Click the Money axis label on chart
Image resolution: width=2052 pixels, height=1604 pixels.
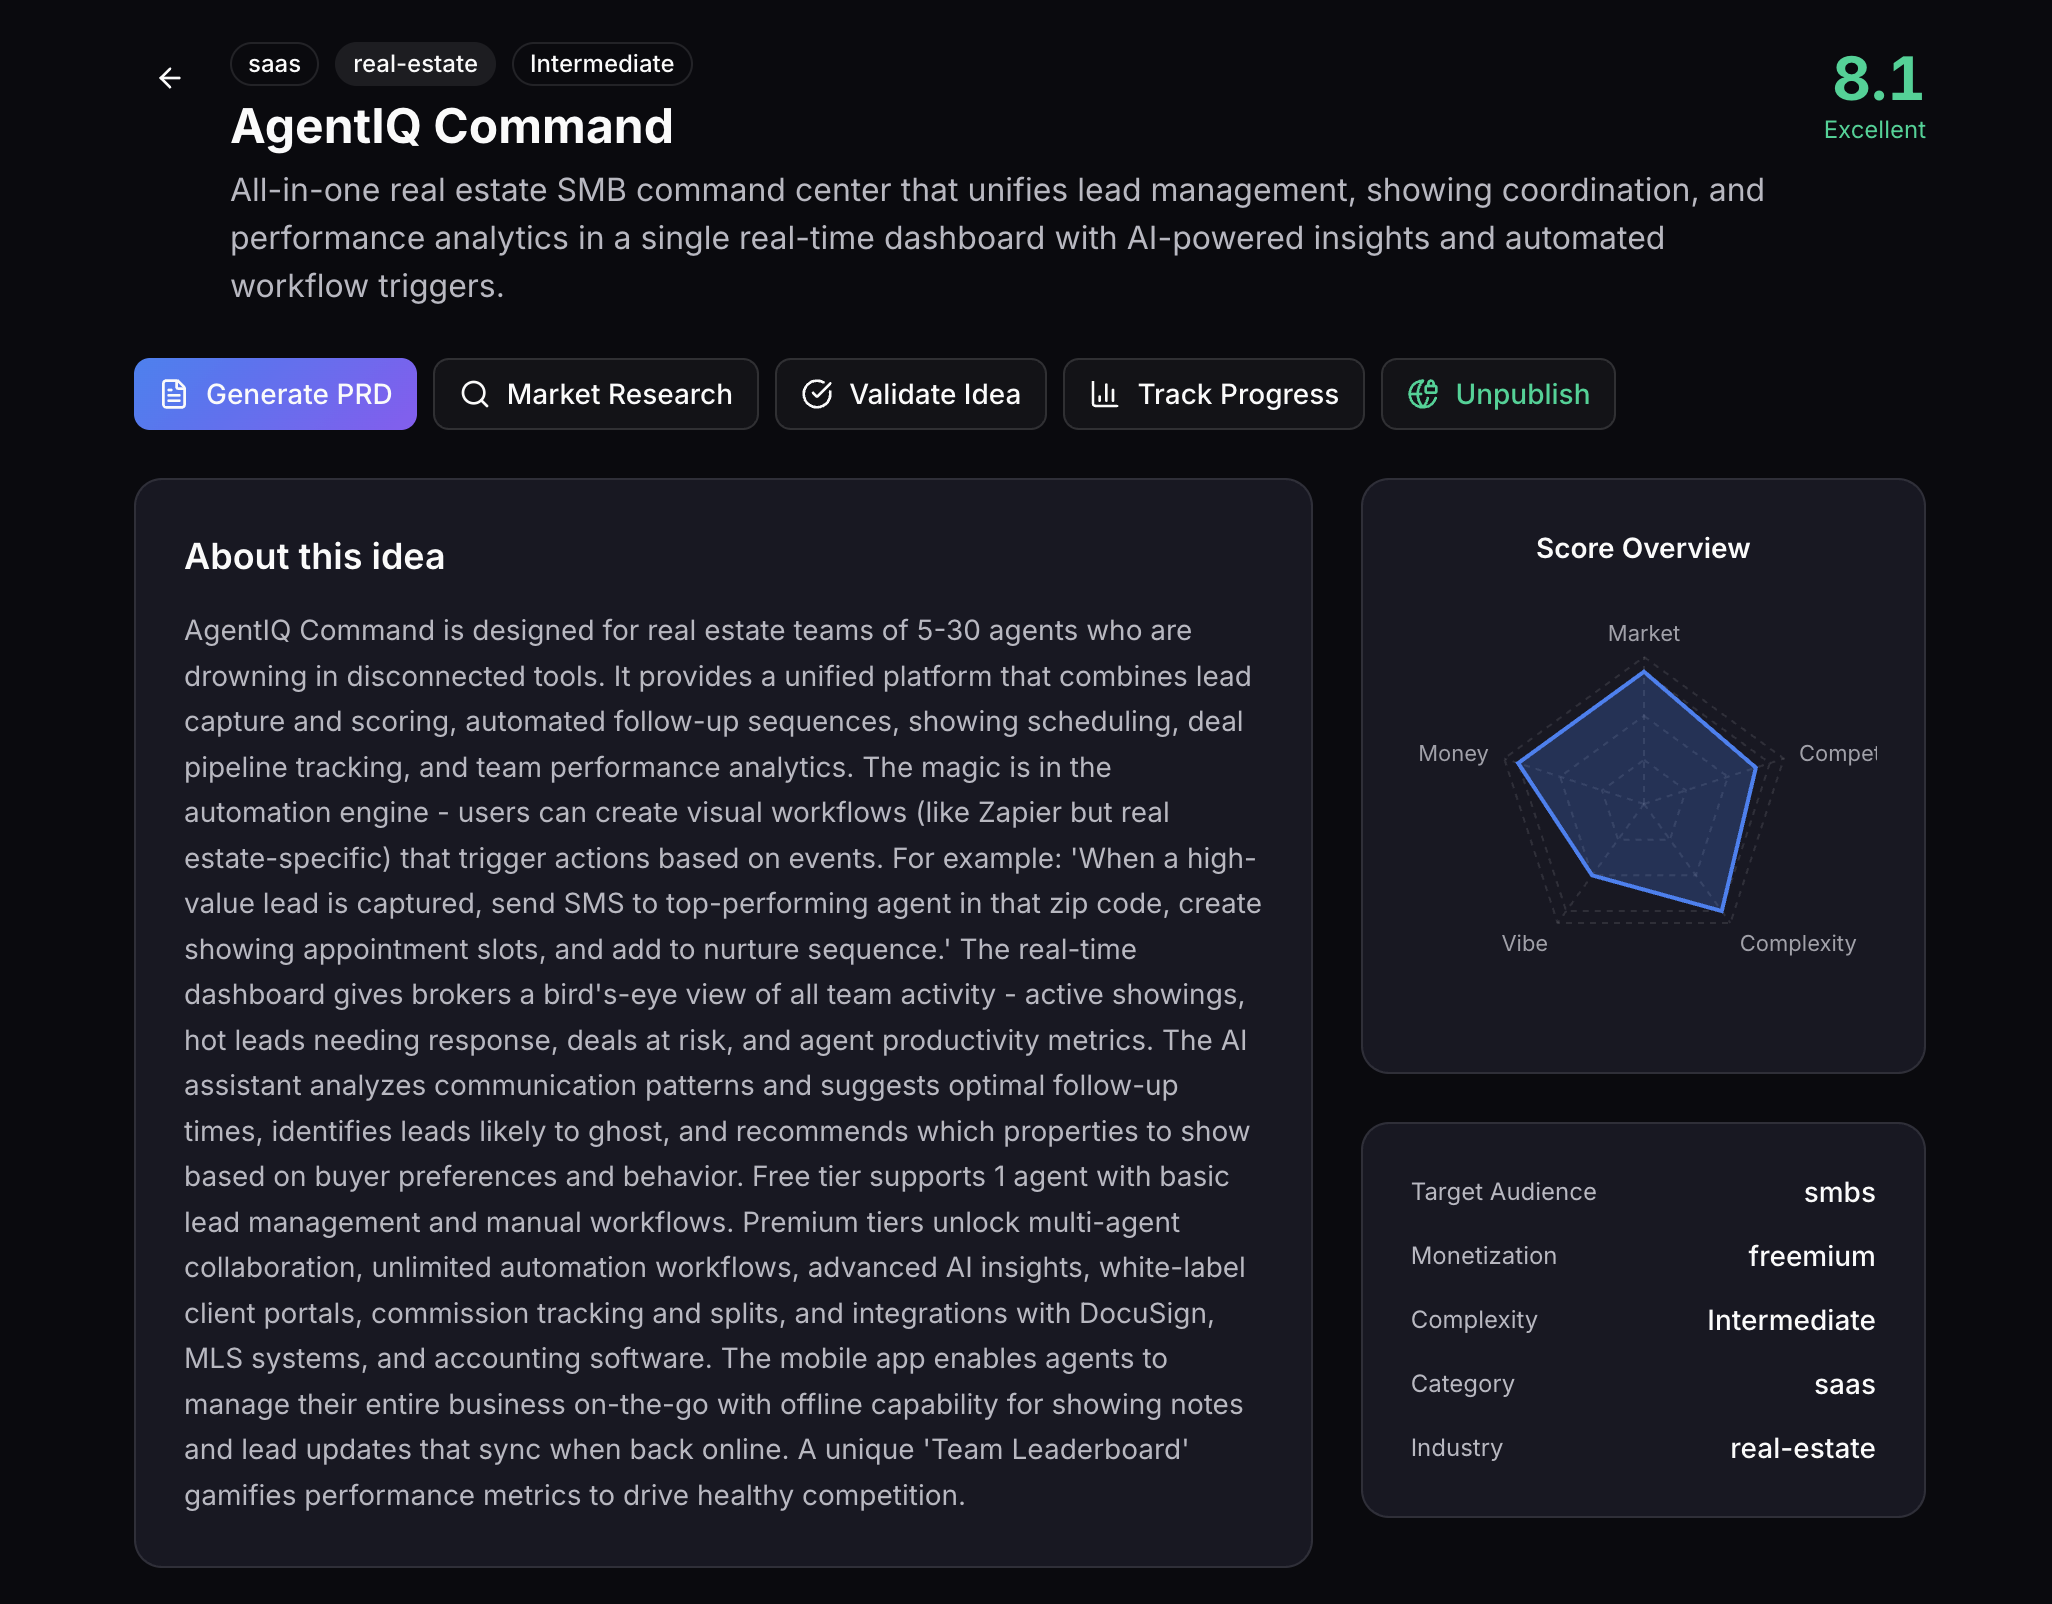pyautogui.click(x=1453, y=753)
